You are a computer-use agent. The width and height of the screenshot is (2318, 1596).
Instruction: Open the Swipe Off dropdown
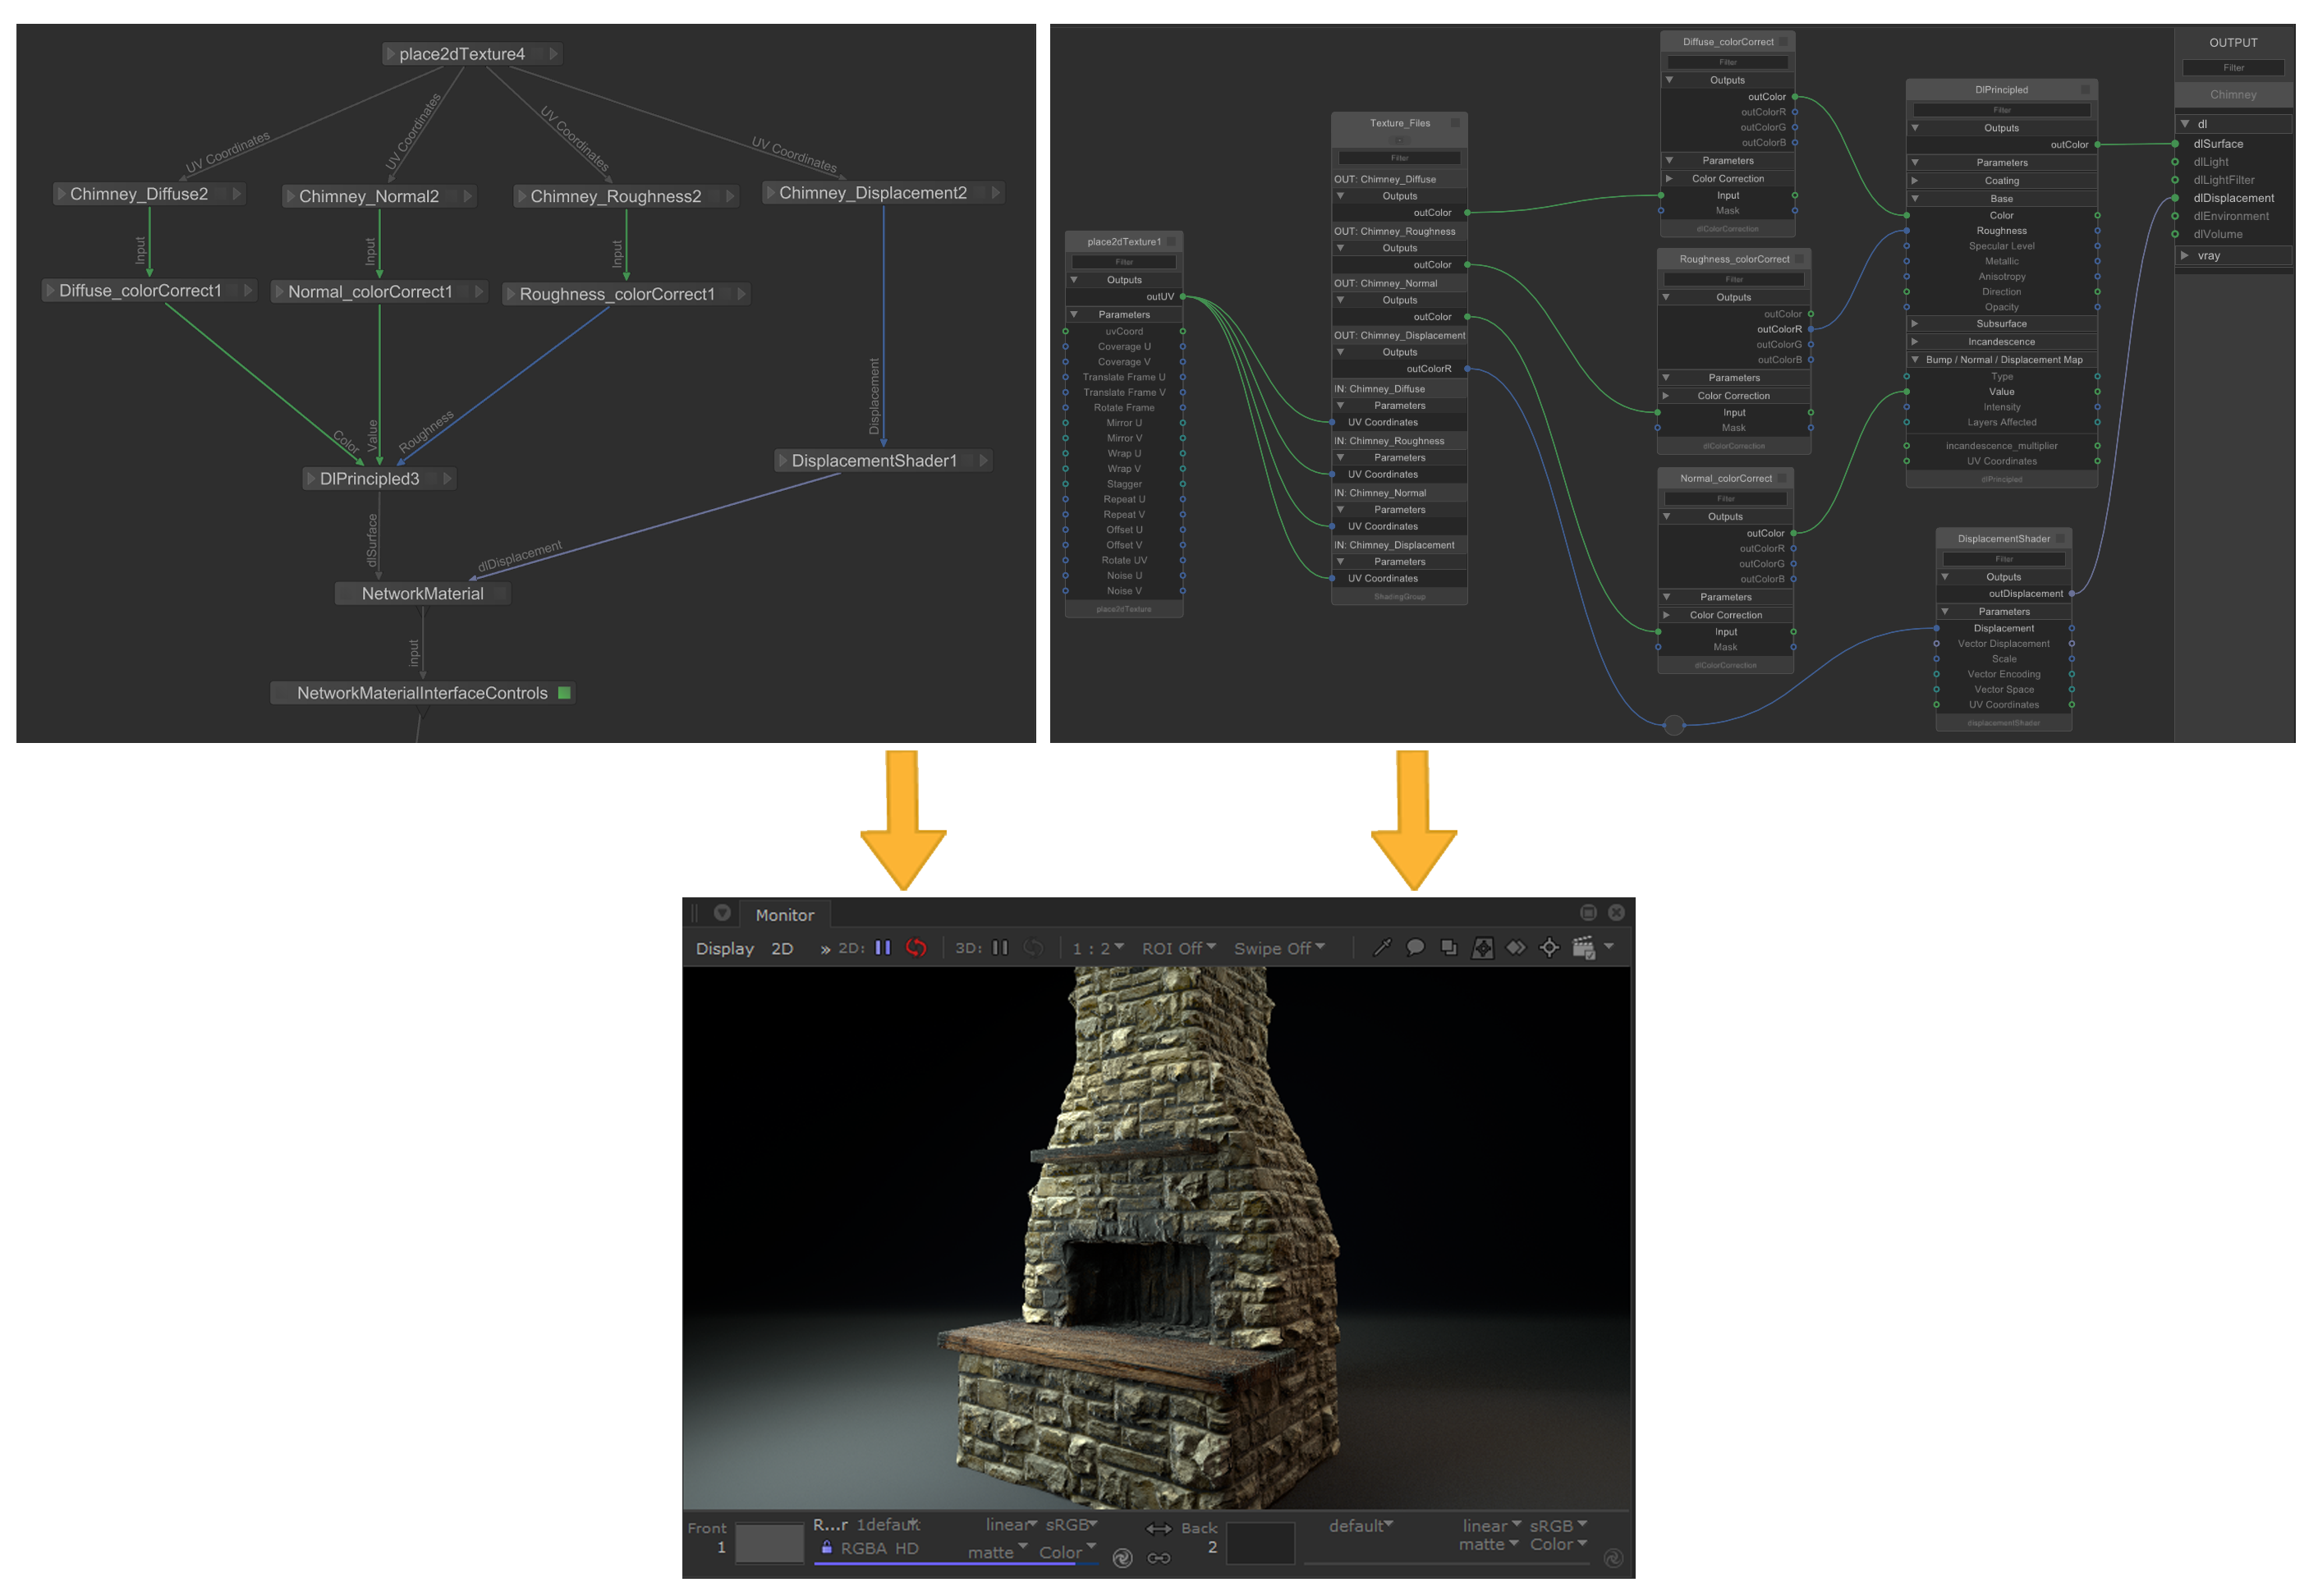tap(1279, 948)
